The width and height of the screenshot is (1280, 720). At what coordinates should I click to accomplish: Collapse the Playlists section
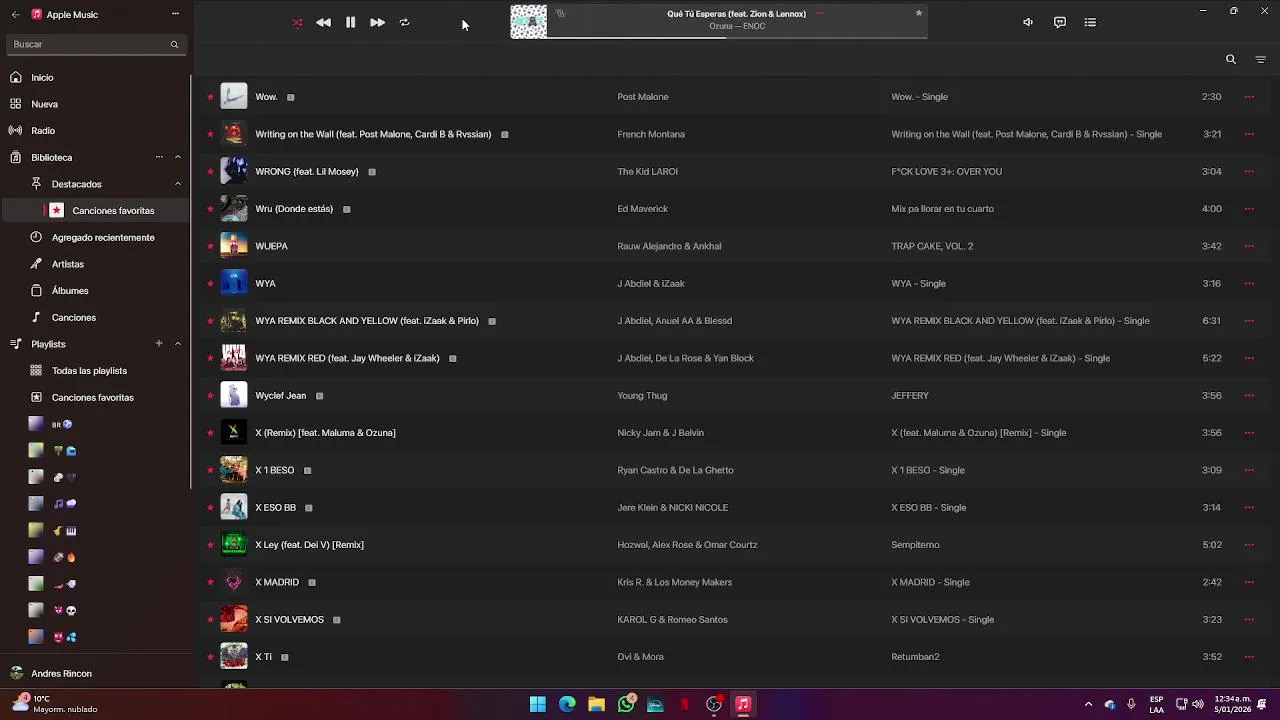[x=178, y=344]
